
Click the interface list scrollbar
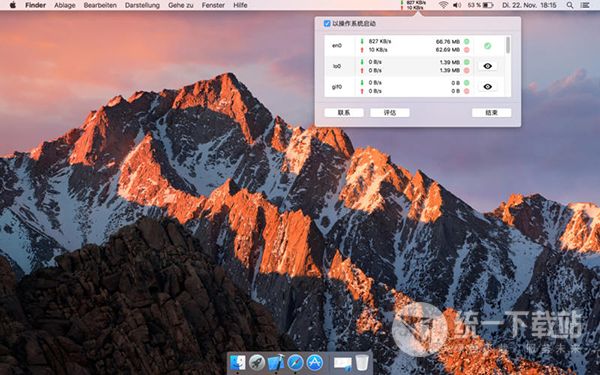coord(508,45)
